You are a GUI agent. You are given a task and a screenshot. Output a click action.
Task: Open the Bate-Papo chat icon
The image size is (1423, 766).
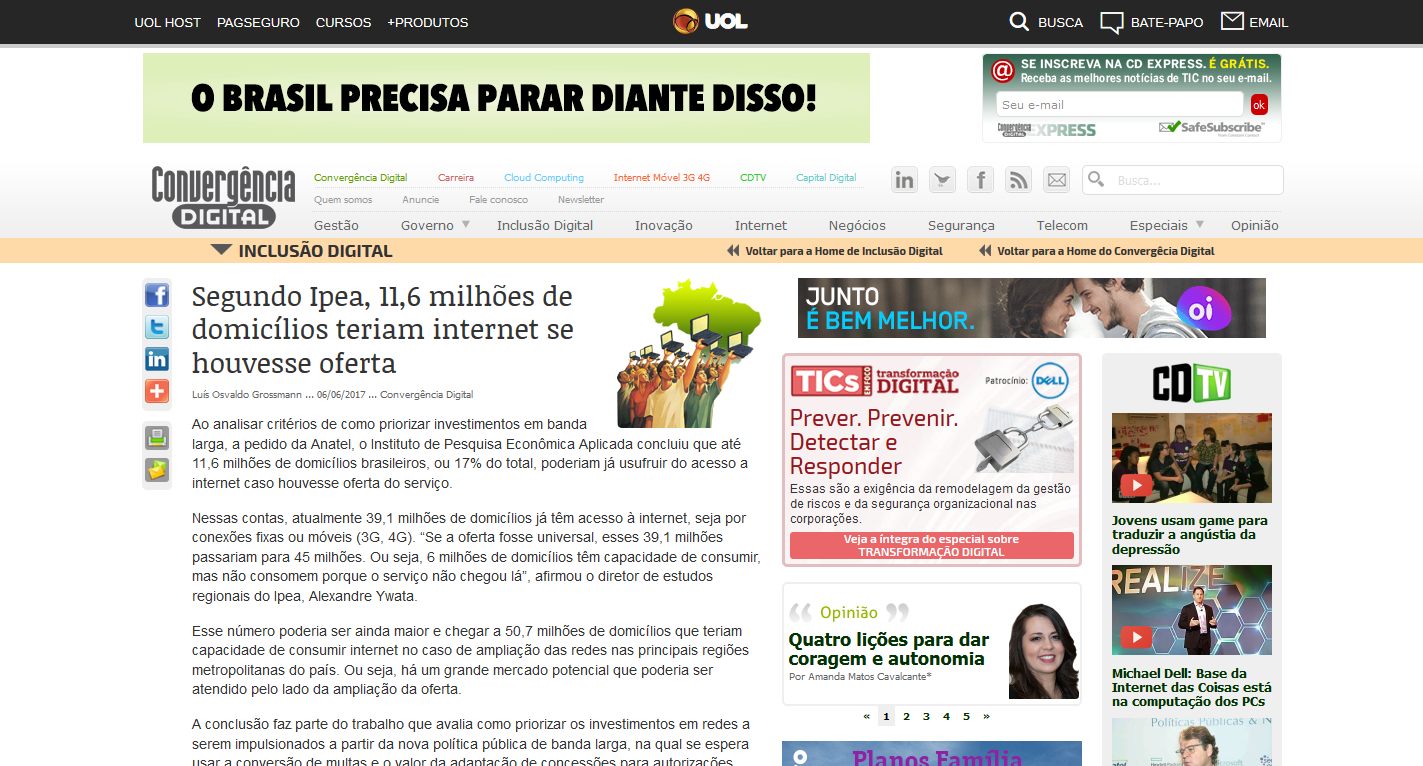coord(1112,22)
